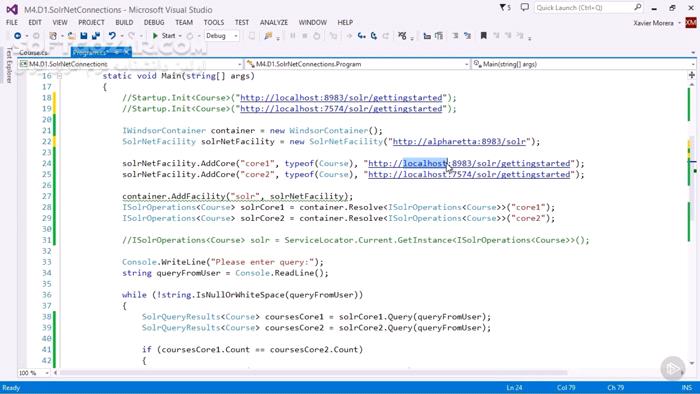Undo the last edit

[x=112, y=36]
